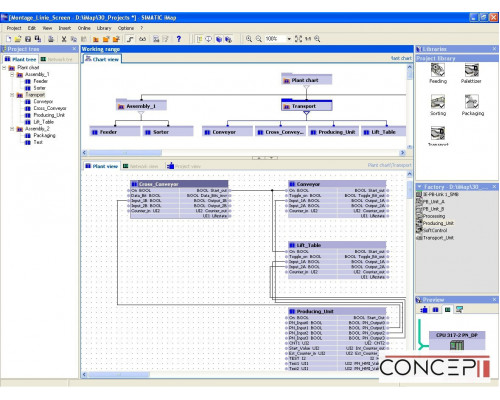Click the Feeder block in chart view

pyautogui.click(x=115, y=132)
